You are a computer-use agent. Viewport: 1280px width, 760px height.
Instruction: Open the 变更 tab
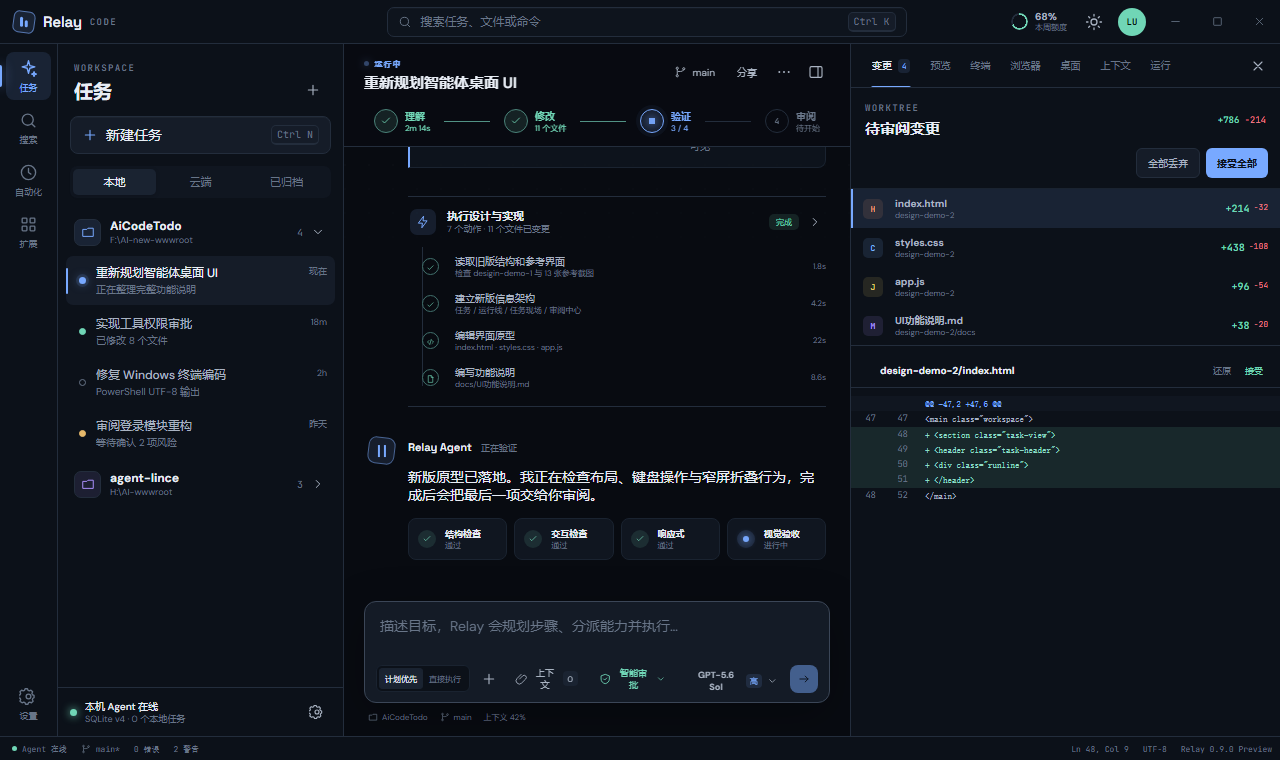pos(890,66)
